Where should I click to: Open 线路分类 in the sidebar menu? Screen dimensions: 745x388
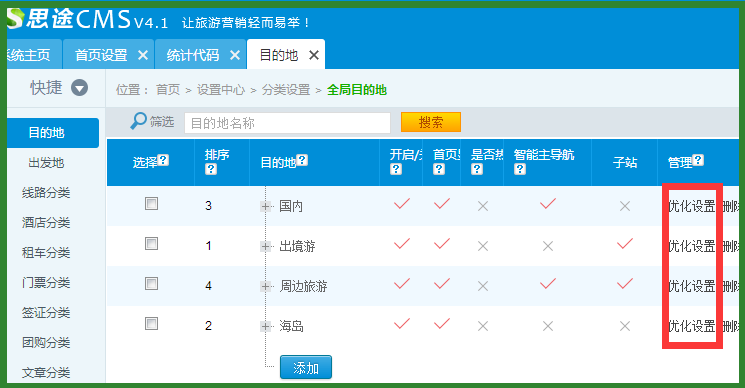[46, 193]
